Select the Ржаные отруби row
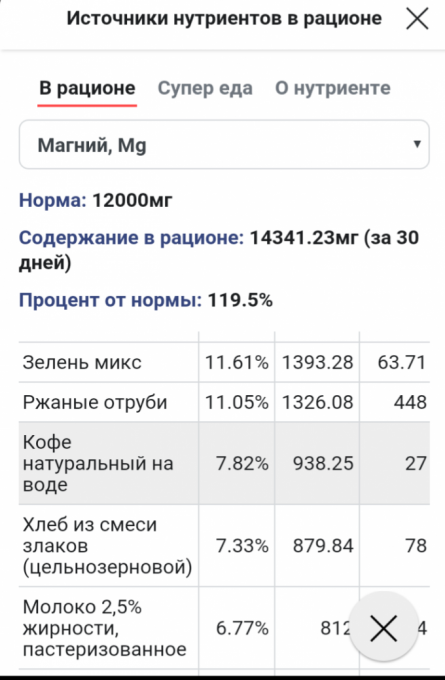Viewport: 445px width, 680px height. [x=224, y=402]
